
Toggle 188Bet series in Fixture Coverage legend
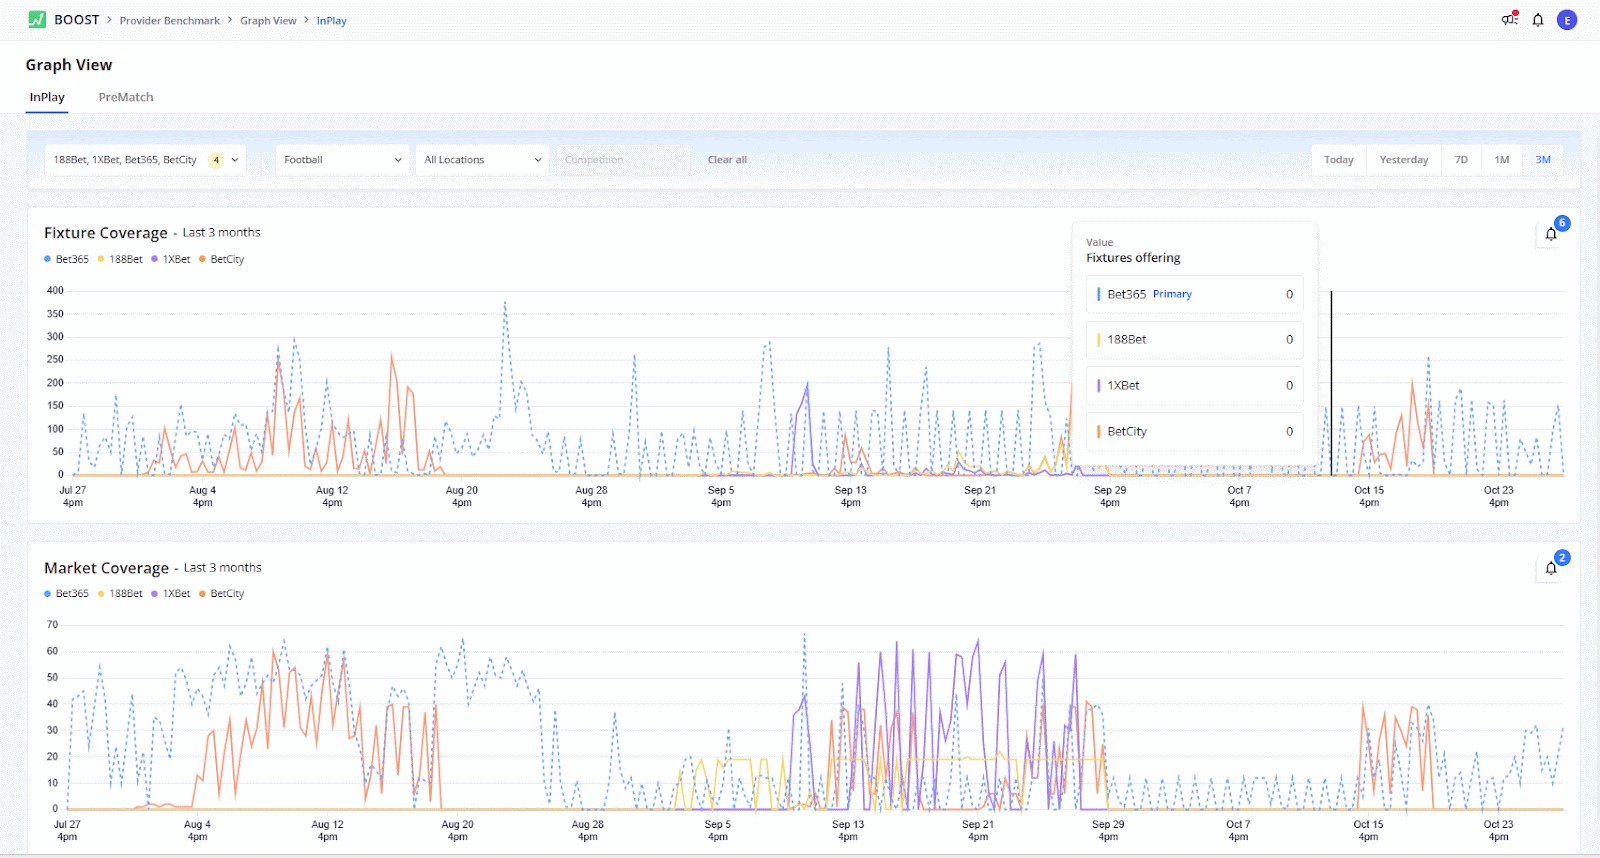121,259
